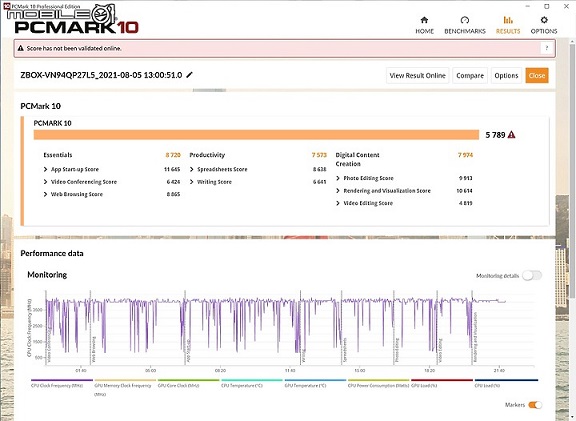Screen dimensions: 576x421
Task: Enable the Monitoring details toggle
Action: [532, 276]
